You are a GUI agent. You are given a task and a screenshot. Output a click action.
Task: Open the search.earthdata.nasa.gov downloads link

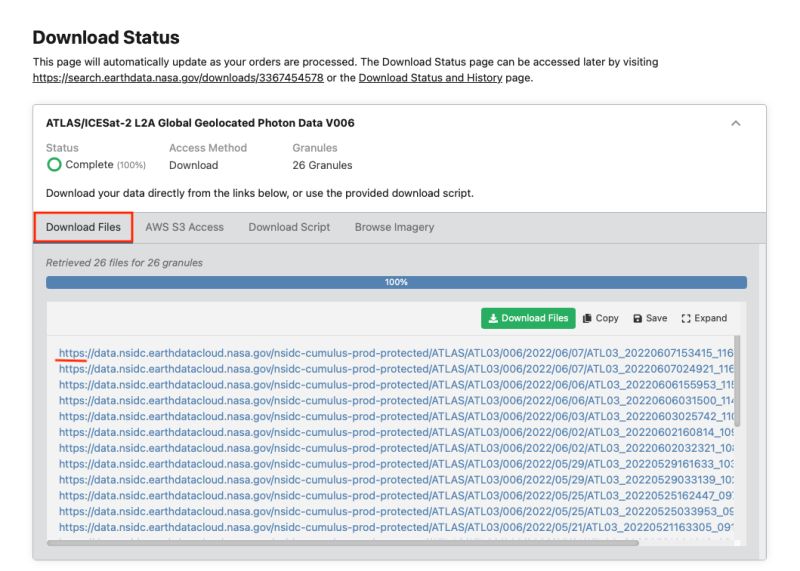coord(178,78)
